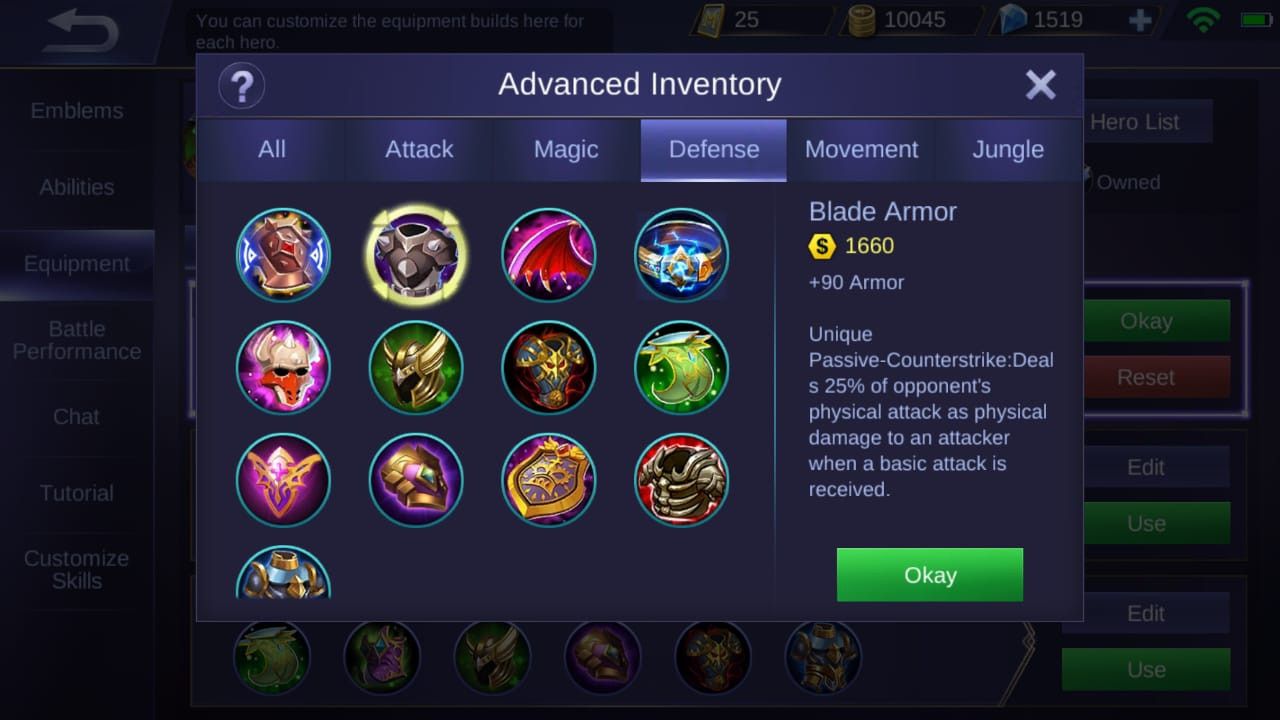The image size is (1280, 720).
Task: Close the Advanced Inventory dialog
Action: click(1041, 85)
